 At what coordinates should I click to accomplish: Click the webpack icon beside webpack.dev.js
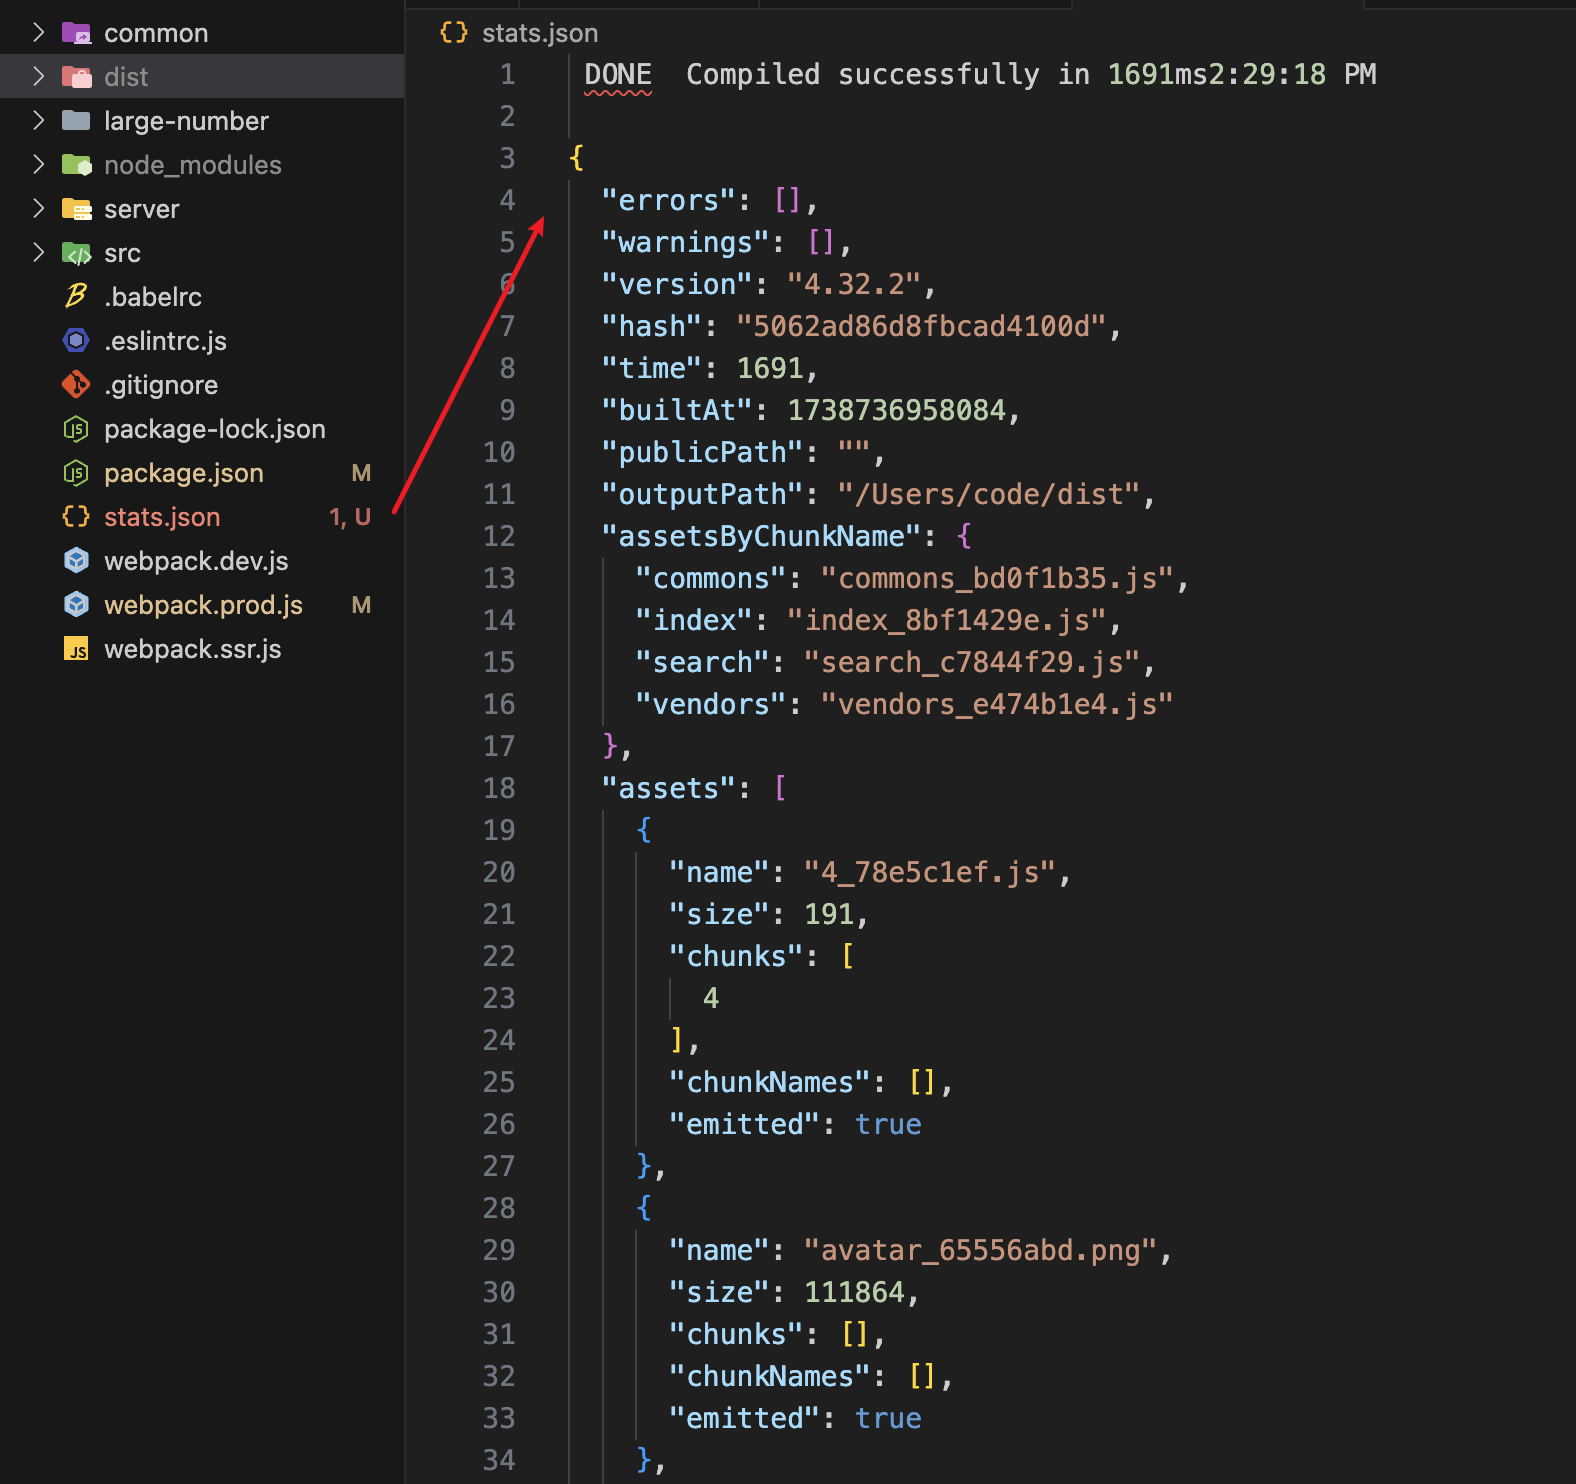point(76,560)
